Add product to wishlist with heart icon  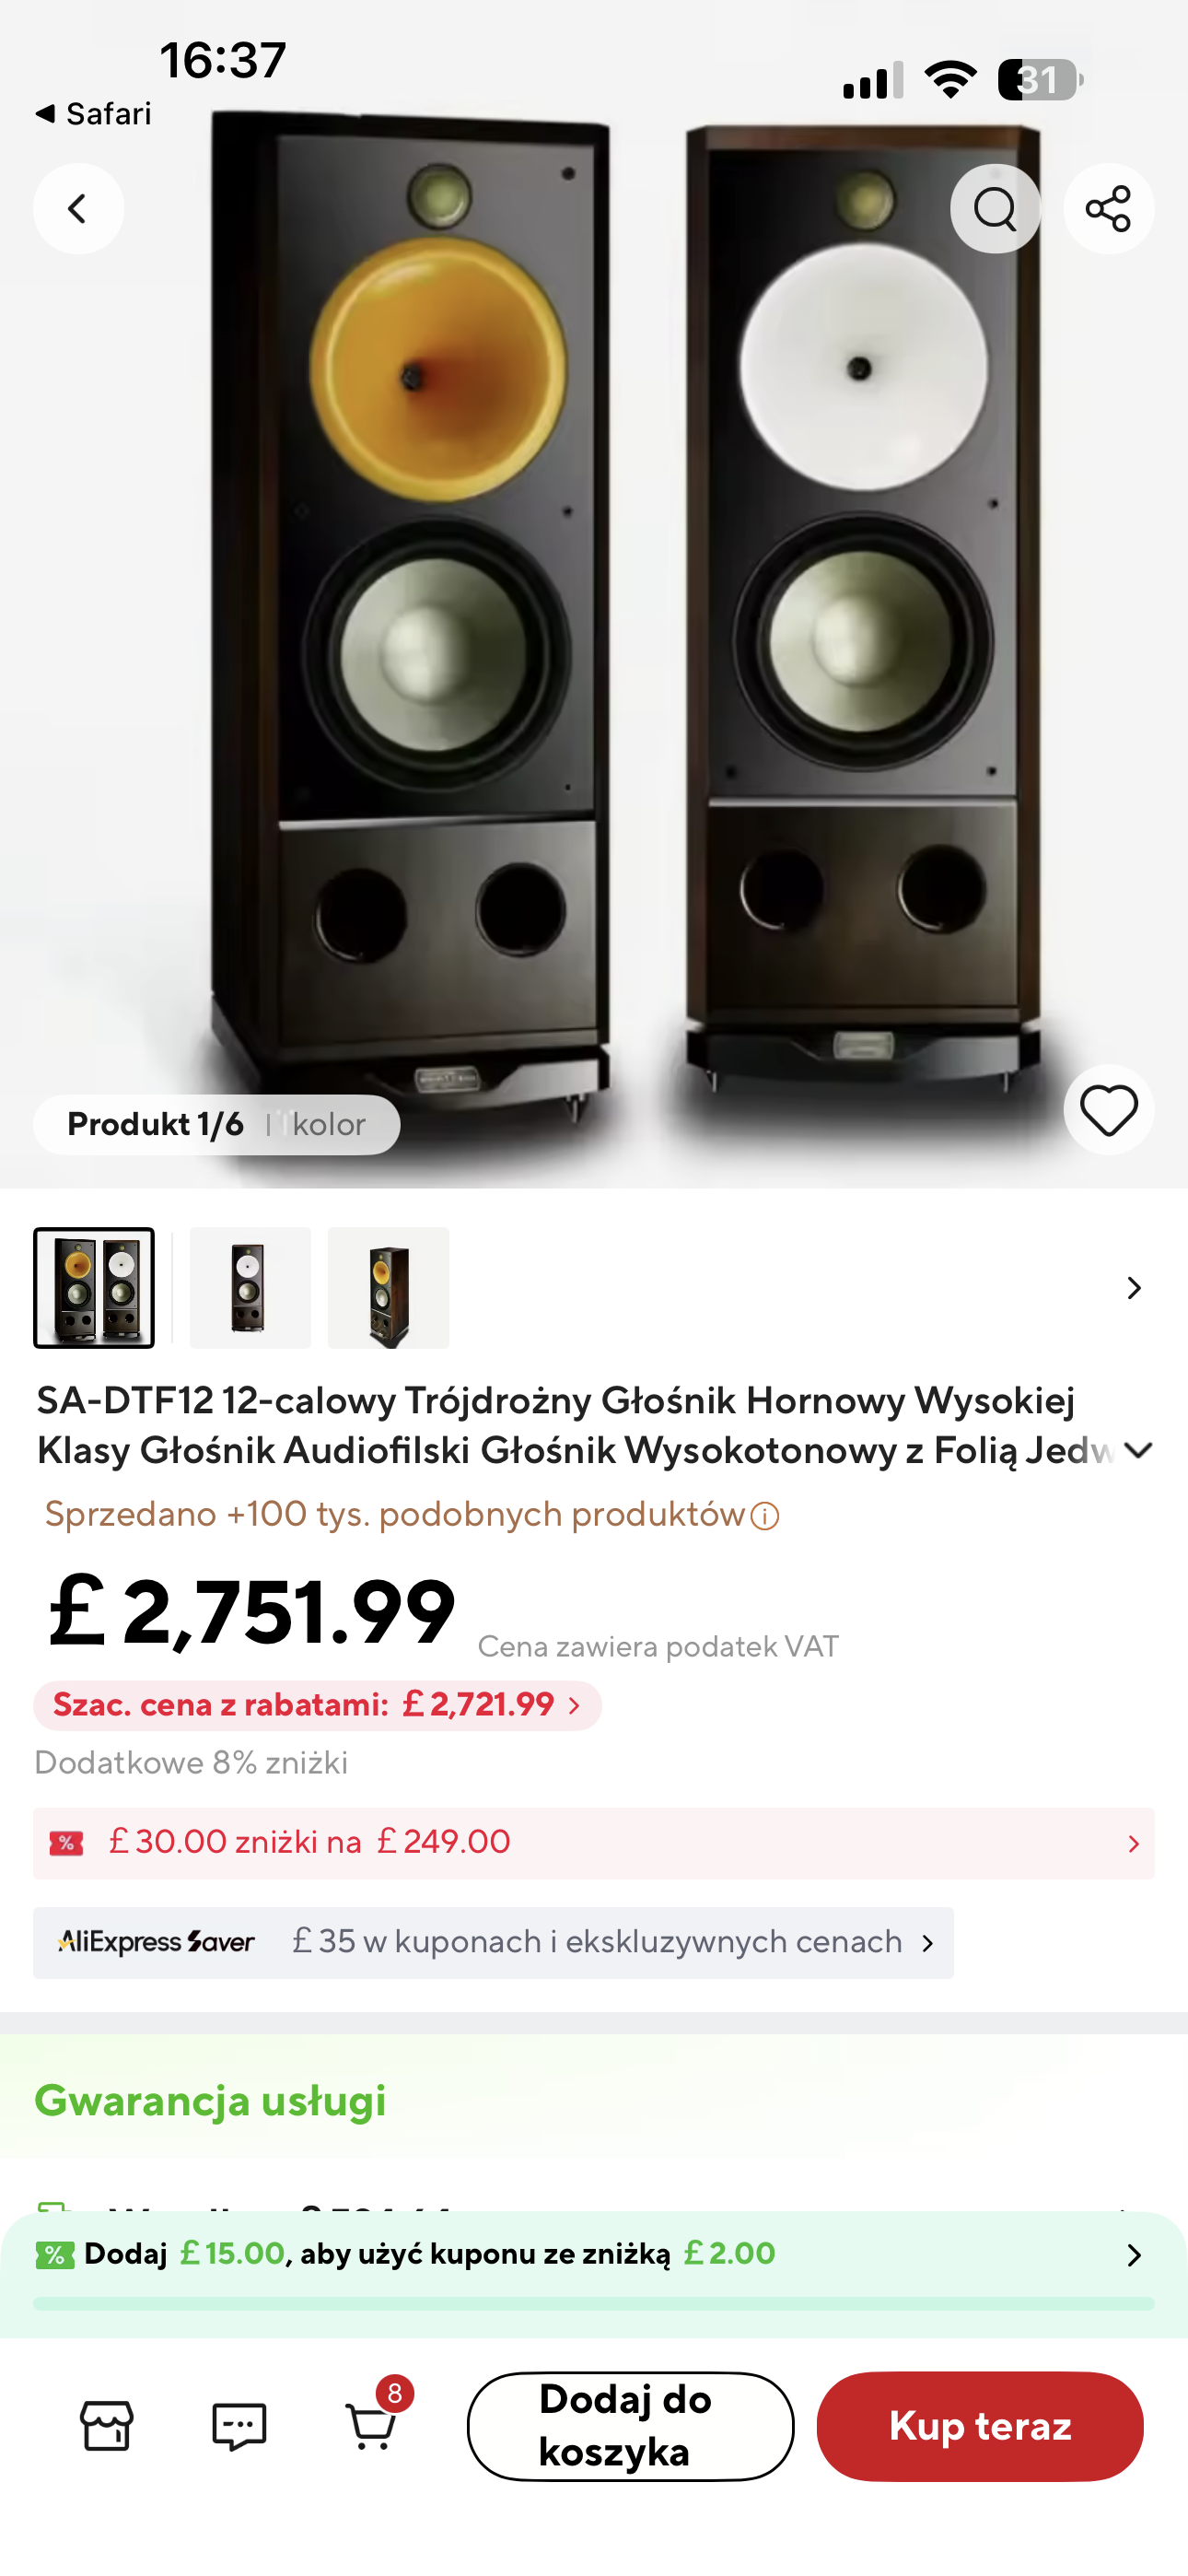click(x=1108, y=1111)
